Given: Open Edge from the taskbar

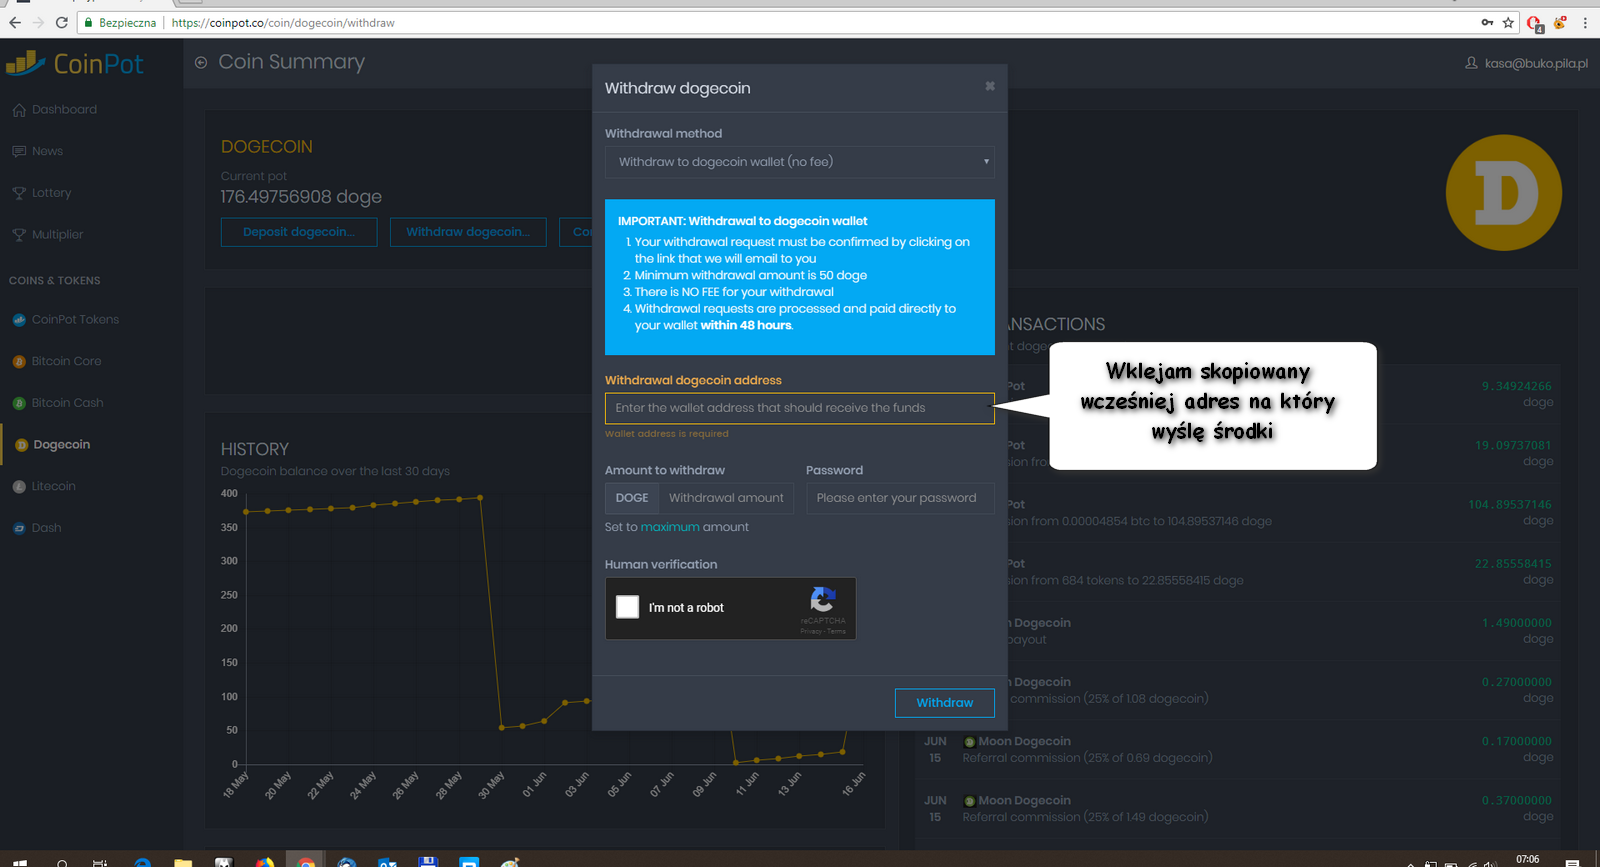Looking at the screenshot, I should (x=142, y=861).
